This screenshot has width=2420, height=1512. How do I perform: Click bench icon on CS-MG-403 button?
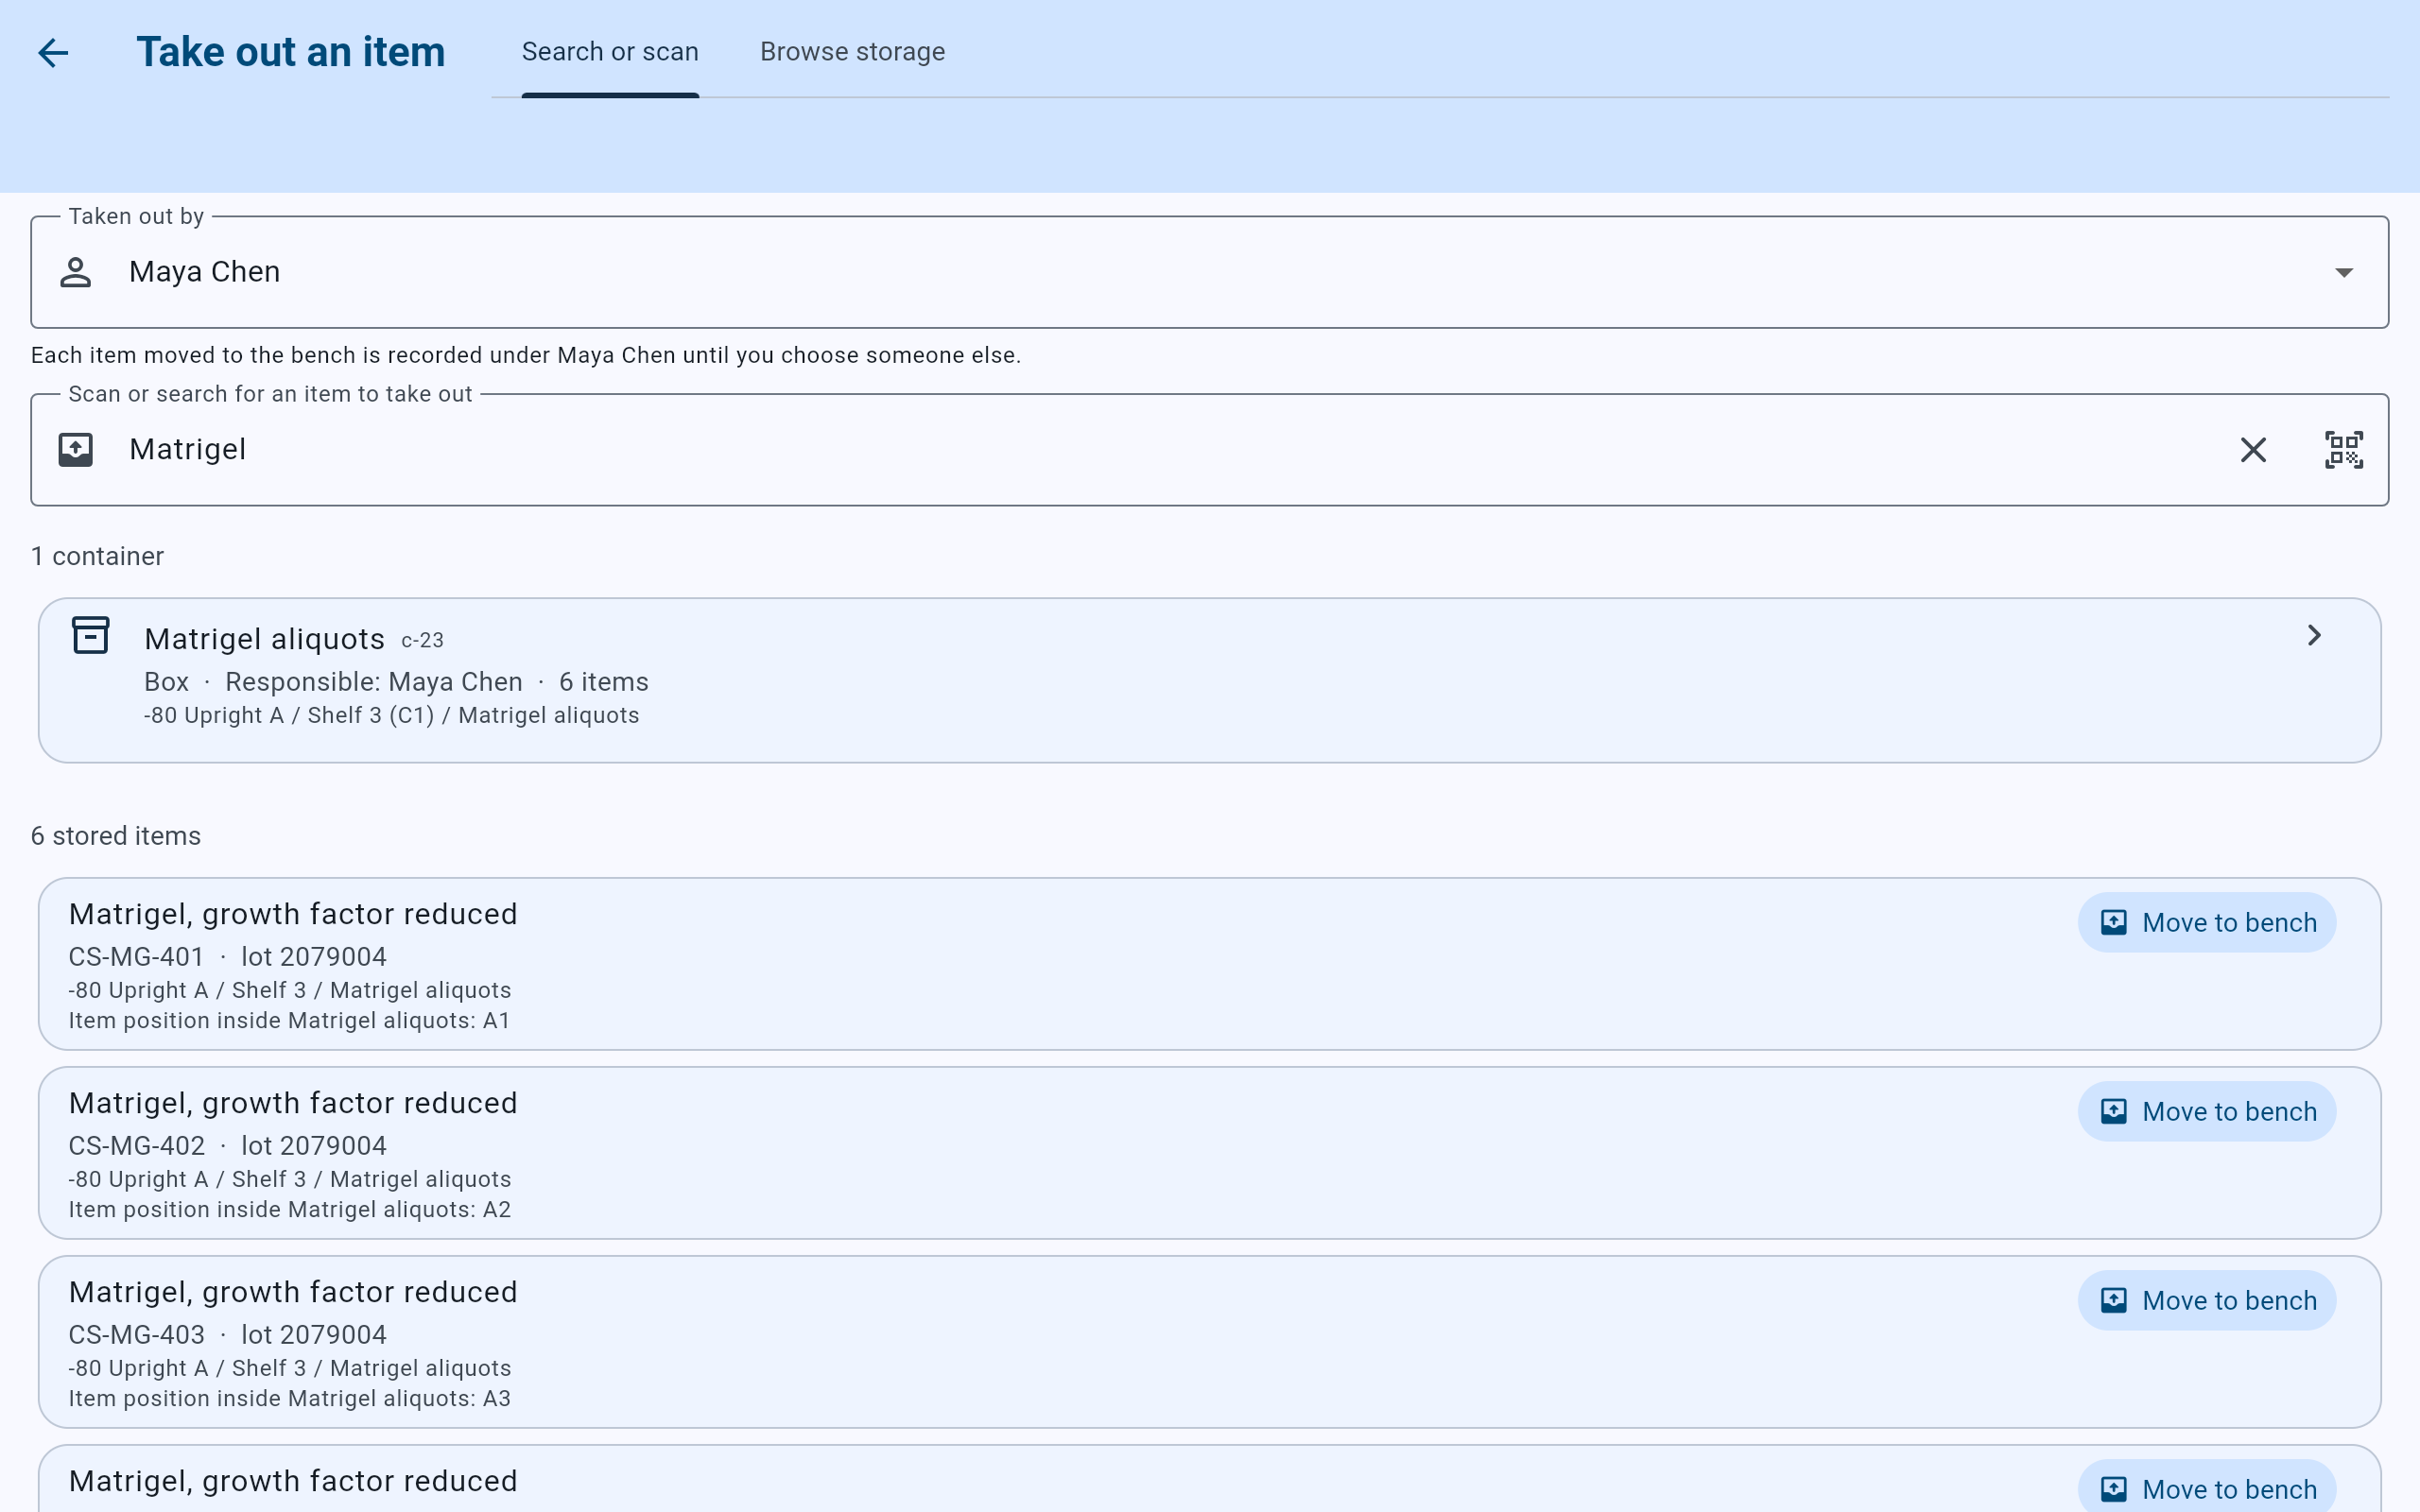(2113, 1300)
